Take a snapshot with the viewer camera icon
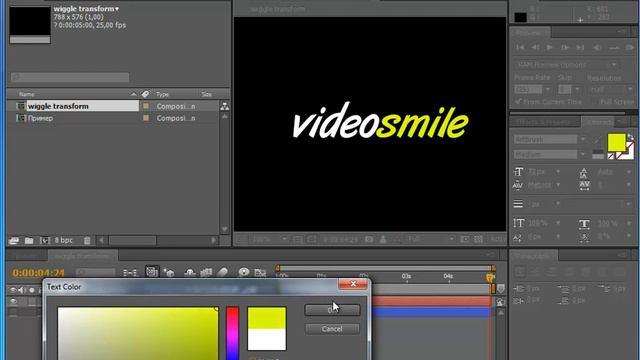Image resolution: width=640 pixels, height=360 pixels. pyautogui.click(x=369, y=240)
